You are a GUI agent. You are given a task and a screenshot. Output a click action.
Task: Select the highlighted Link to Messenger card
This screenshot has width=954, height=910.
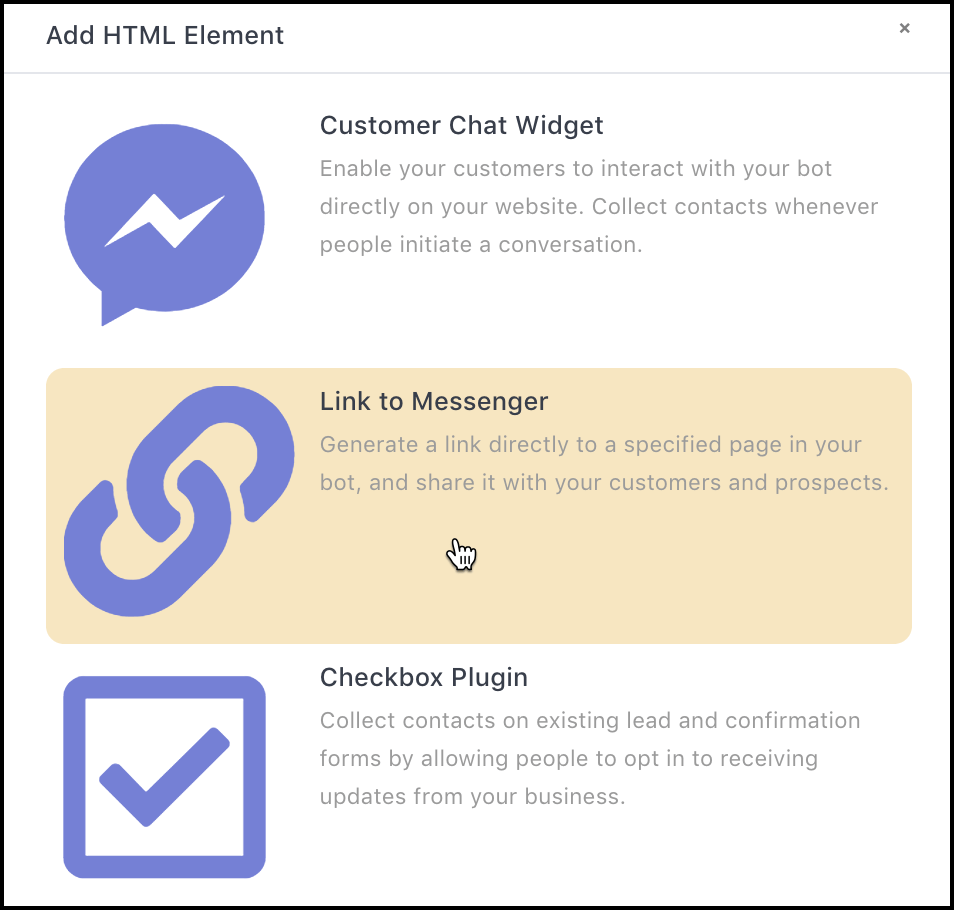(x=479, y=506)
